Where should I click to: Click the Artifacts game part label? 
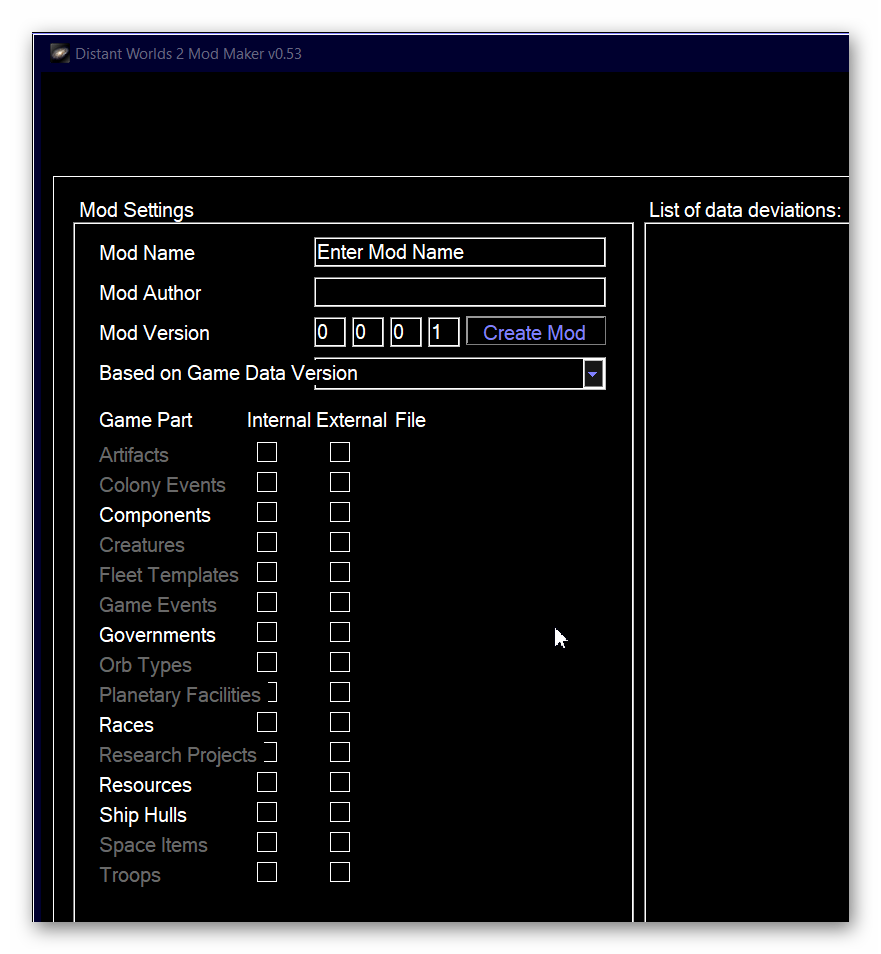tap(134, 455)
